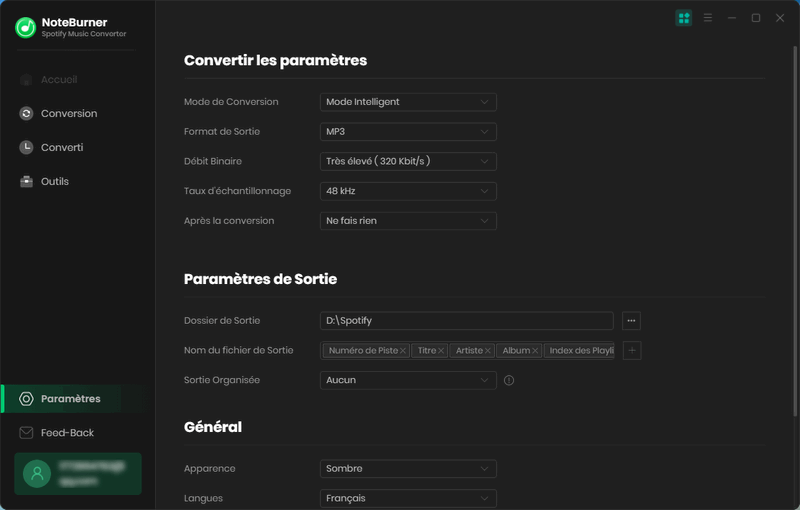Switch to the Converti sidebar tab
This screenshot has height=510, width=800.
(61, 148)
